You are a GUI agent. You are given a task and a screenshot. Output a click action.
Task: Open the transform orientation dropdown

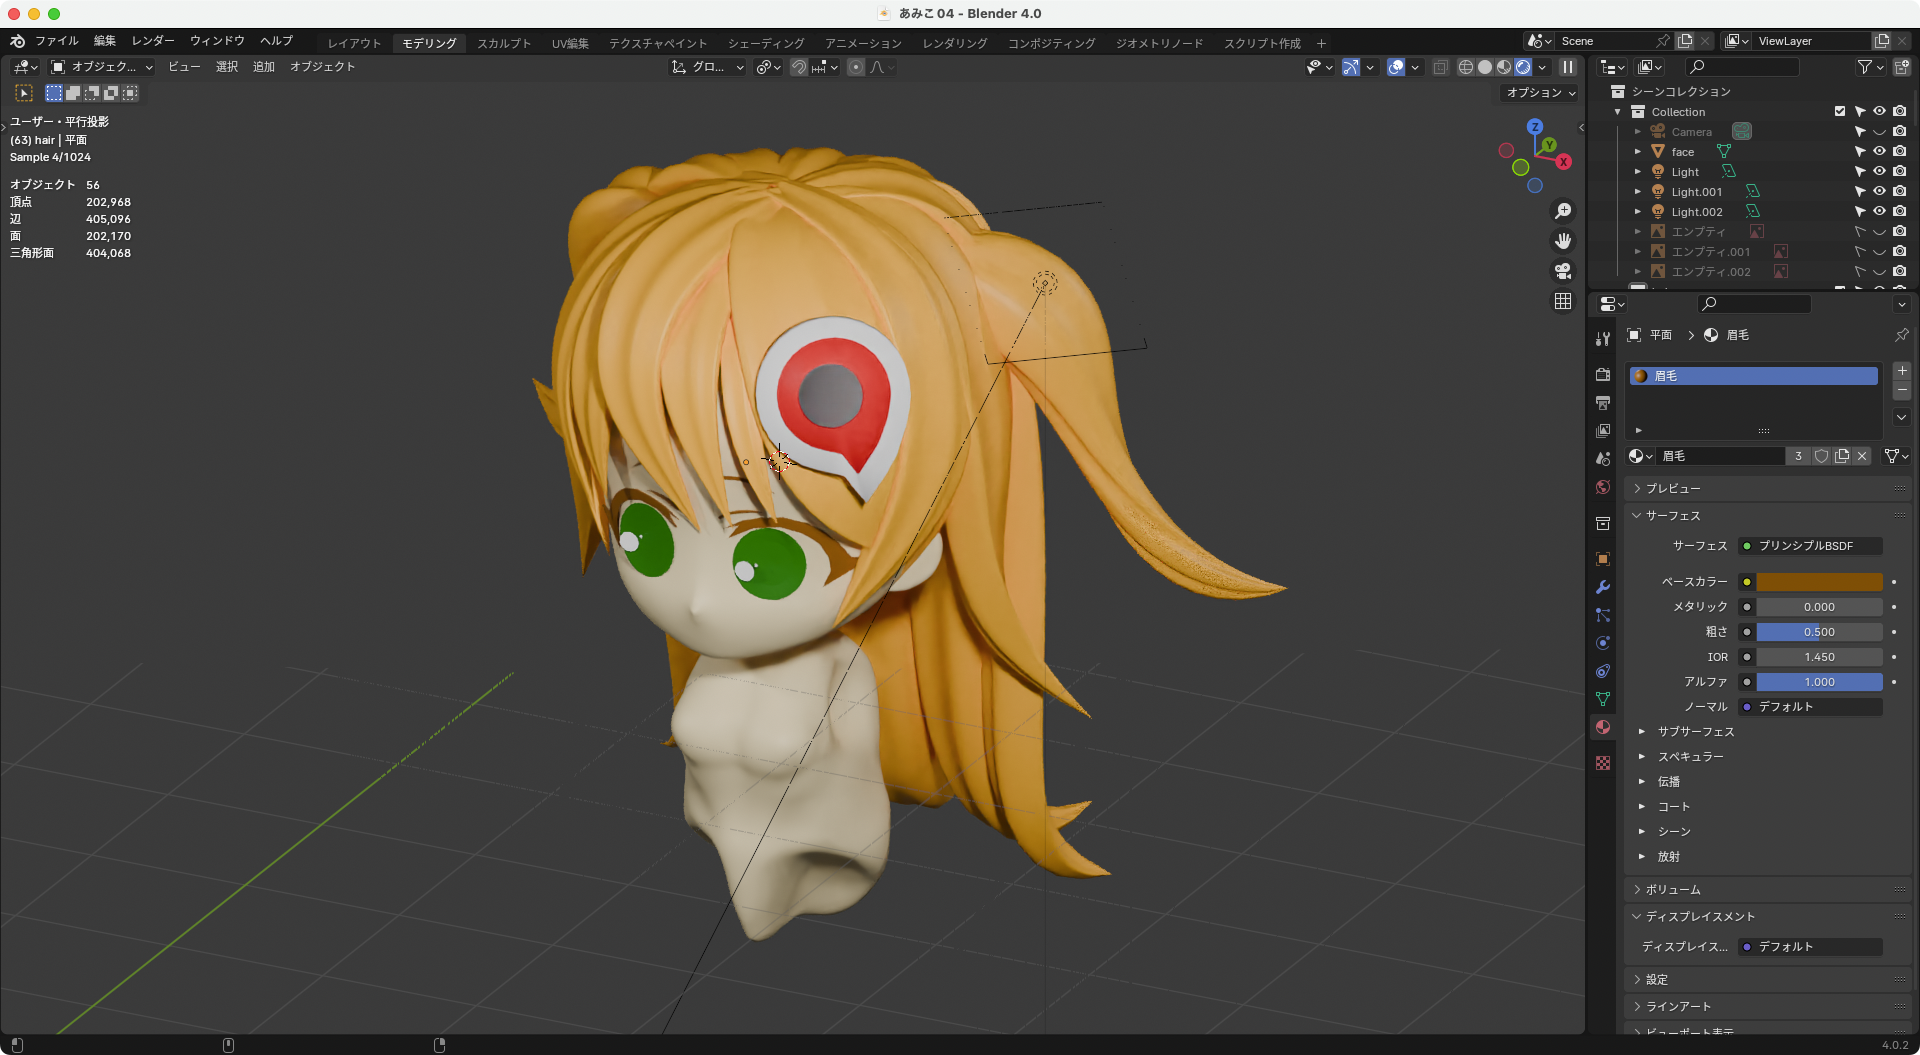[x=708, y=67]
